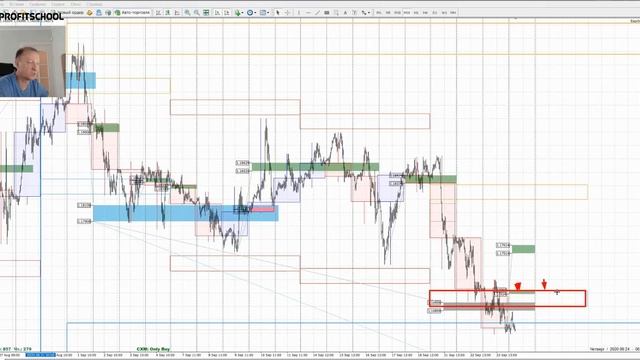The image size is (640, 360).
Task: Select the text label tool marked T
Action: pos(354,13)
